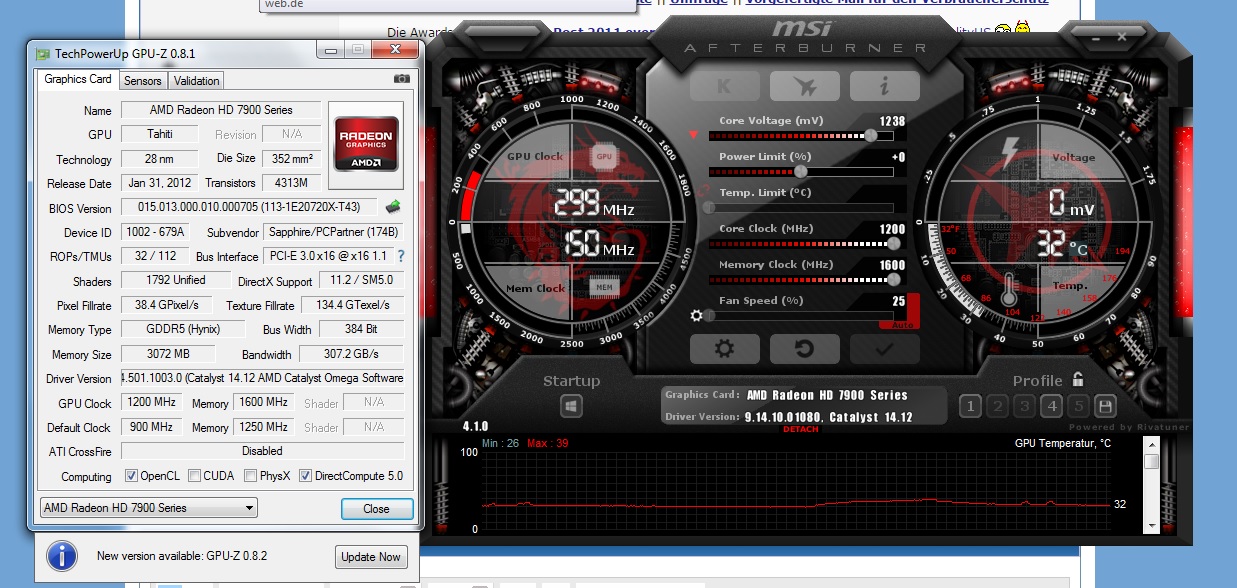Image resolution: width=1237 pixels, height=588 pixels.
Task: Click the red triangle beside Core Voltage
Action: [x=693, y=134]
